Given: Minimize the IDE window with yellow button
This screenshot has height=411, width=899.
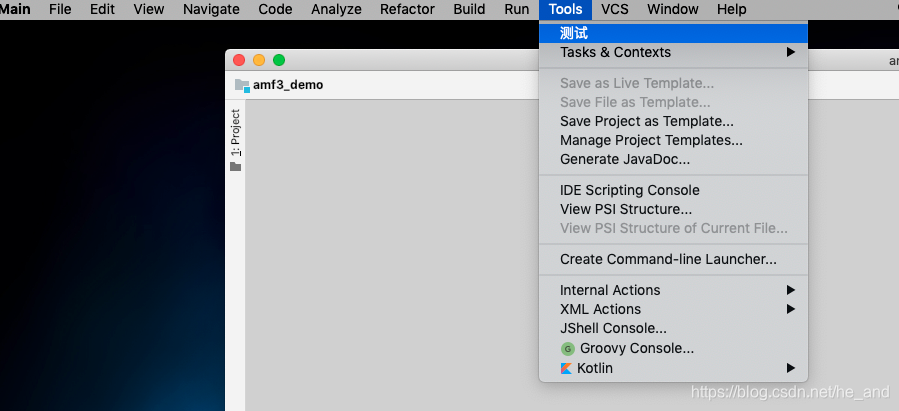Looking at the screenshot, I should (x=259, y=60).
